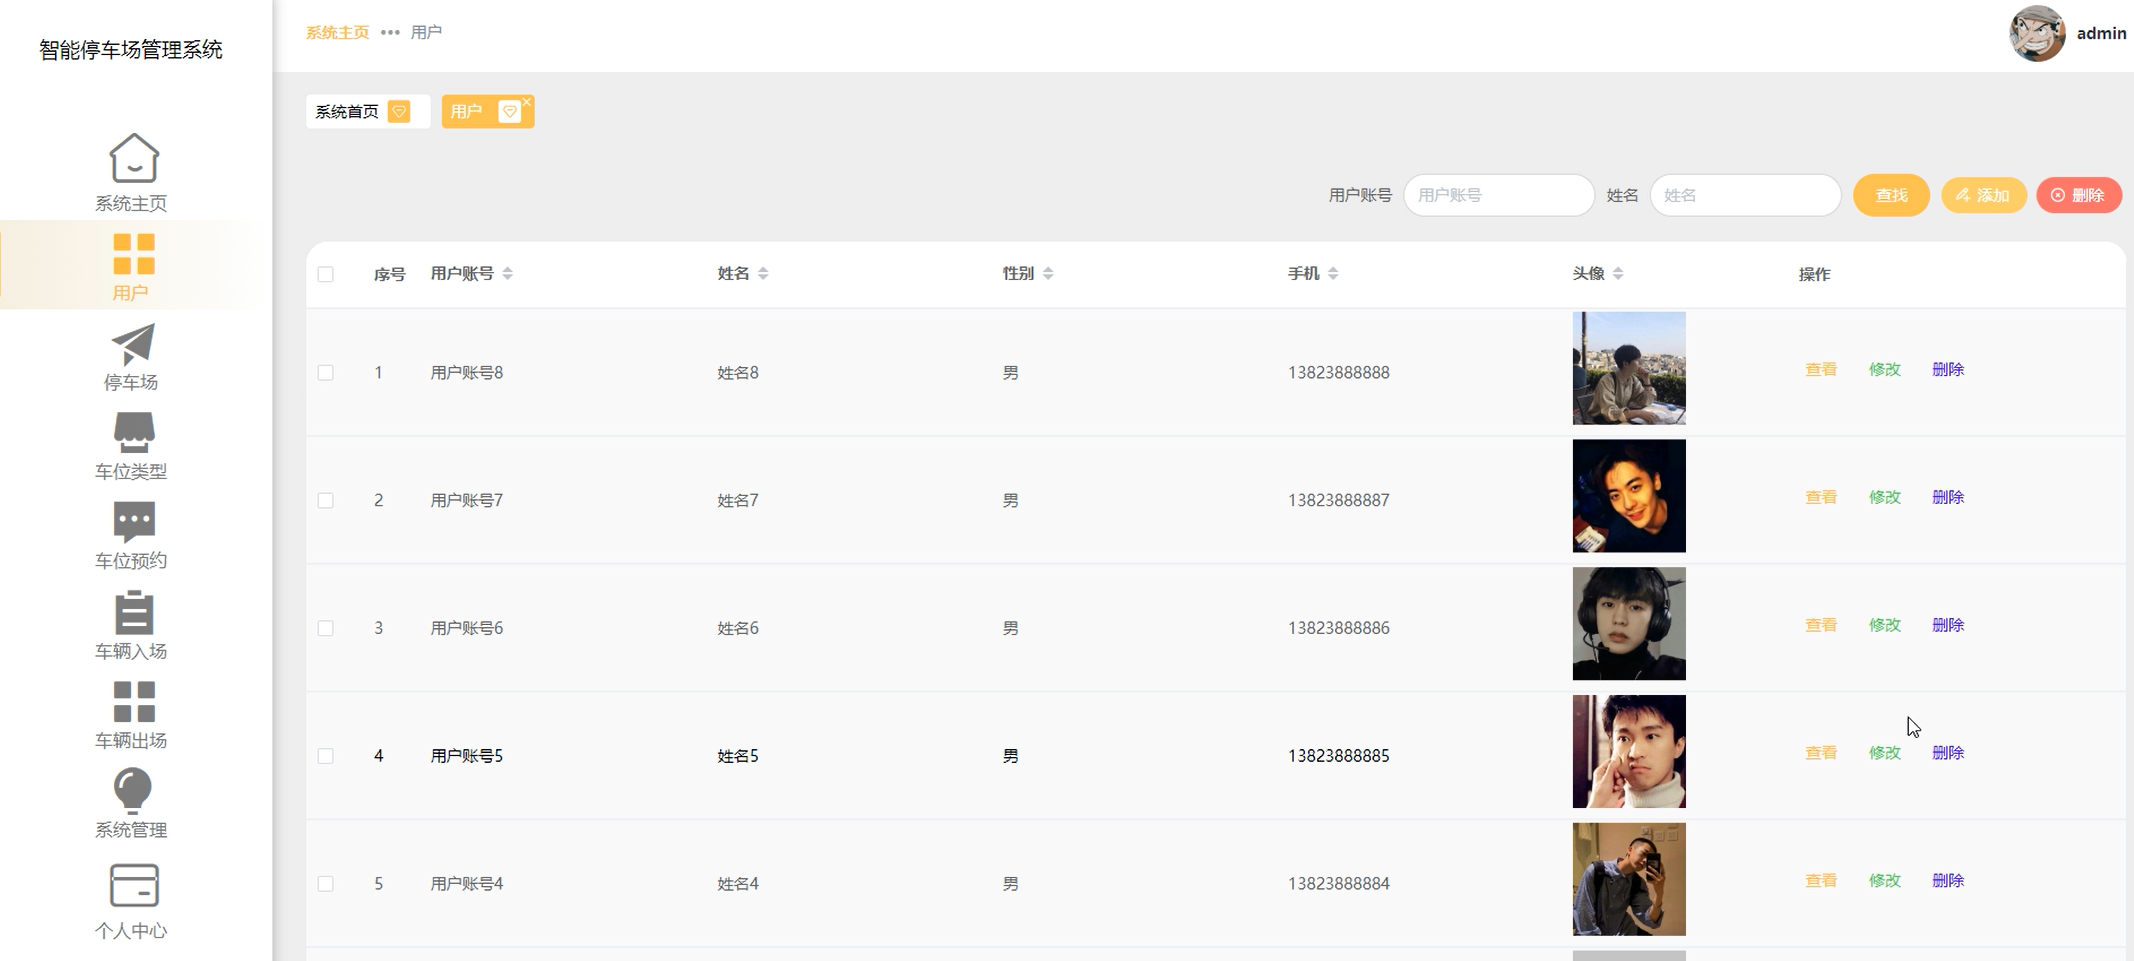
Task: Edit 用户账号7 via 修改
Action: tap(1885, 497)
